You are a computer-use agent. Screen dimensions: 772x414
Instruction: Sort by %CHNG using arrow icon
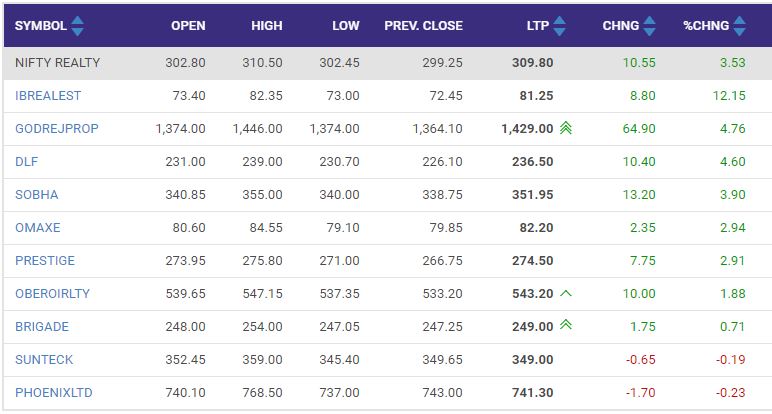(x=740, y=26)
